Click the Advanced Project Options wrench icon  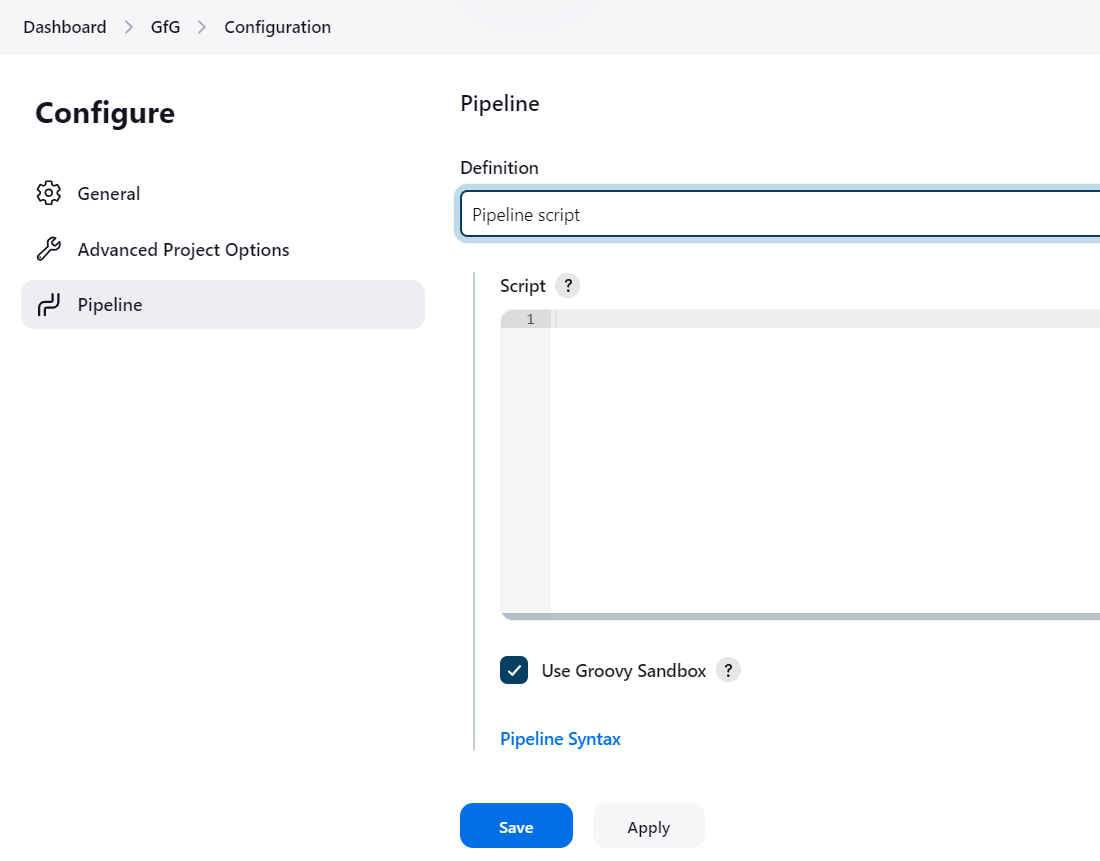(x=48, y=249)
